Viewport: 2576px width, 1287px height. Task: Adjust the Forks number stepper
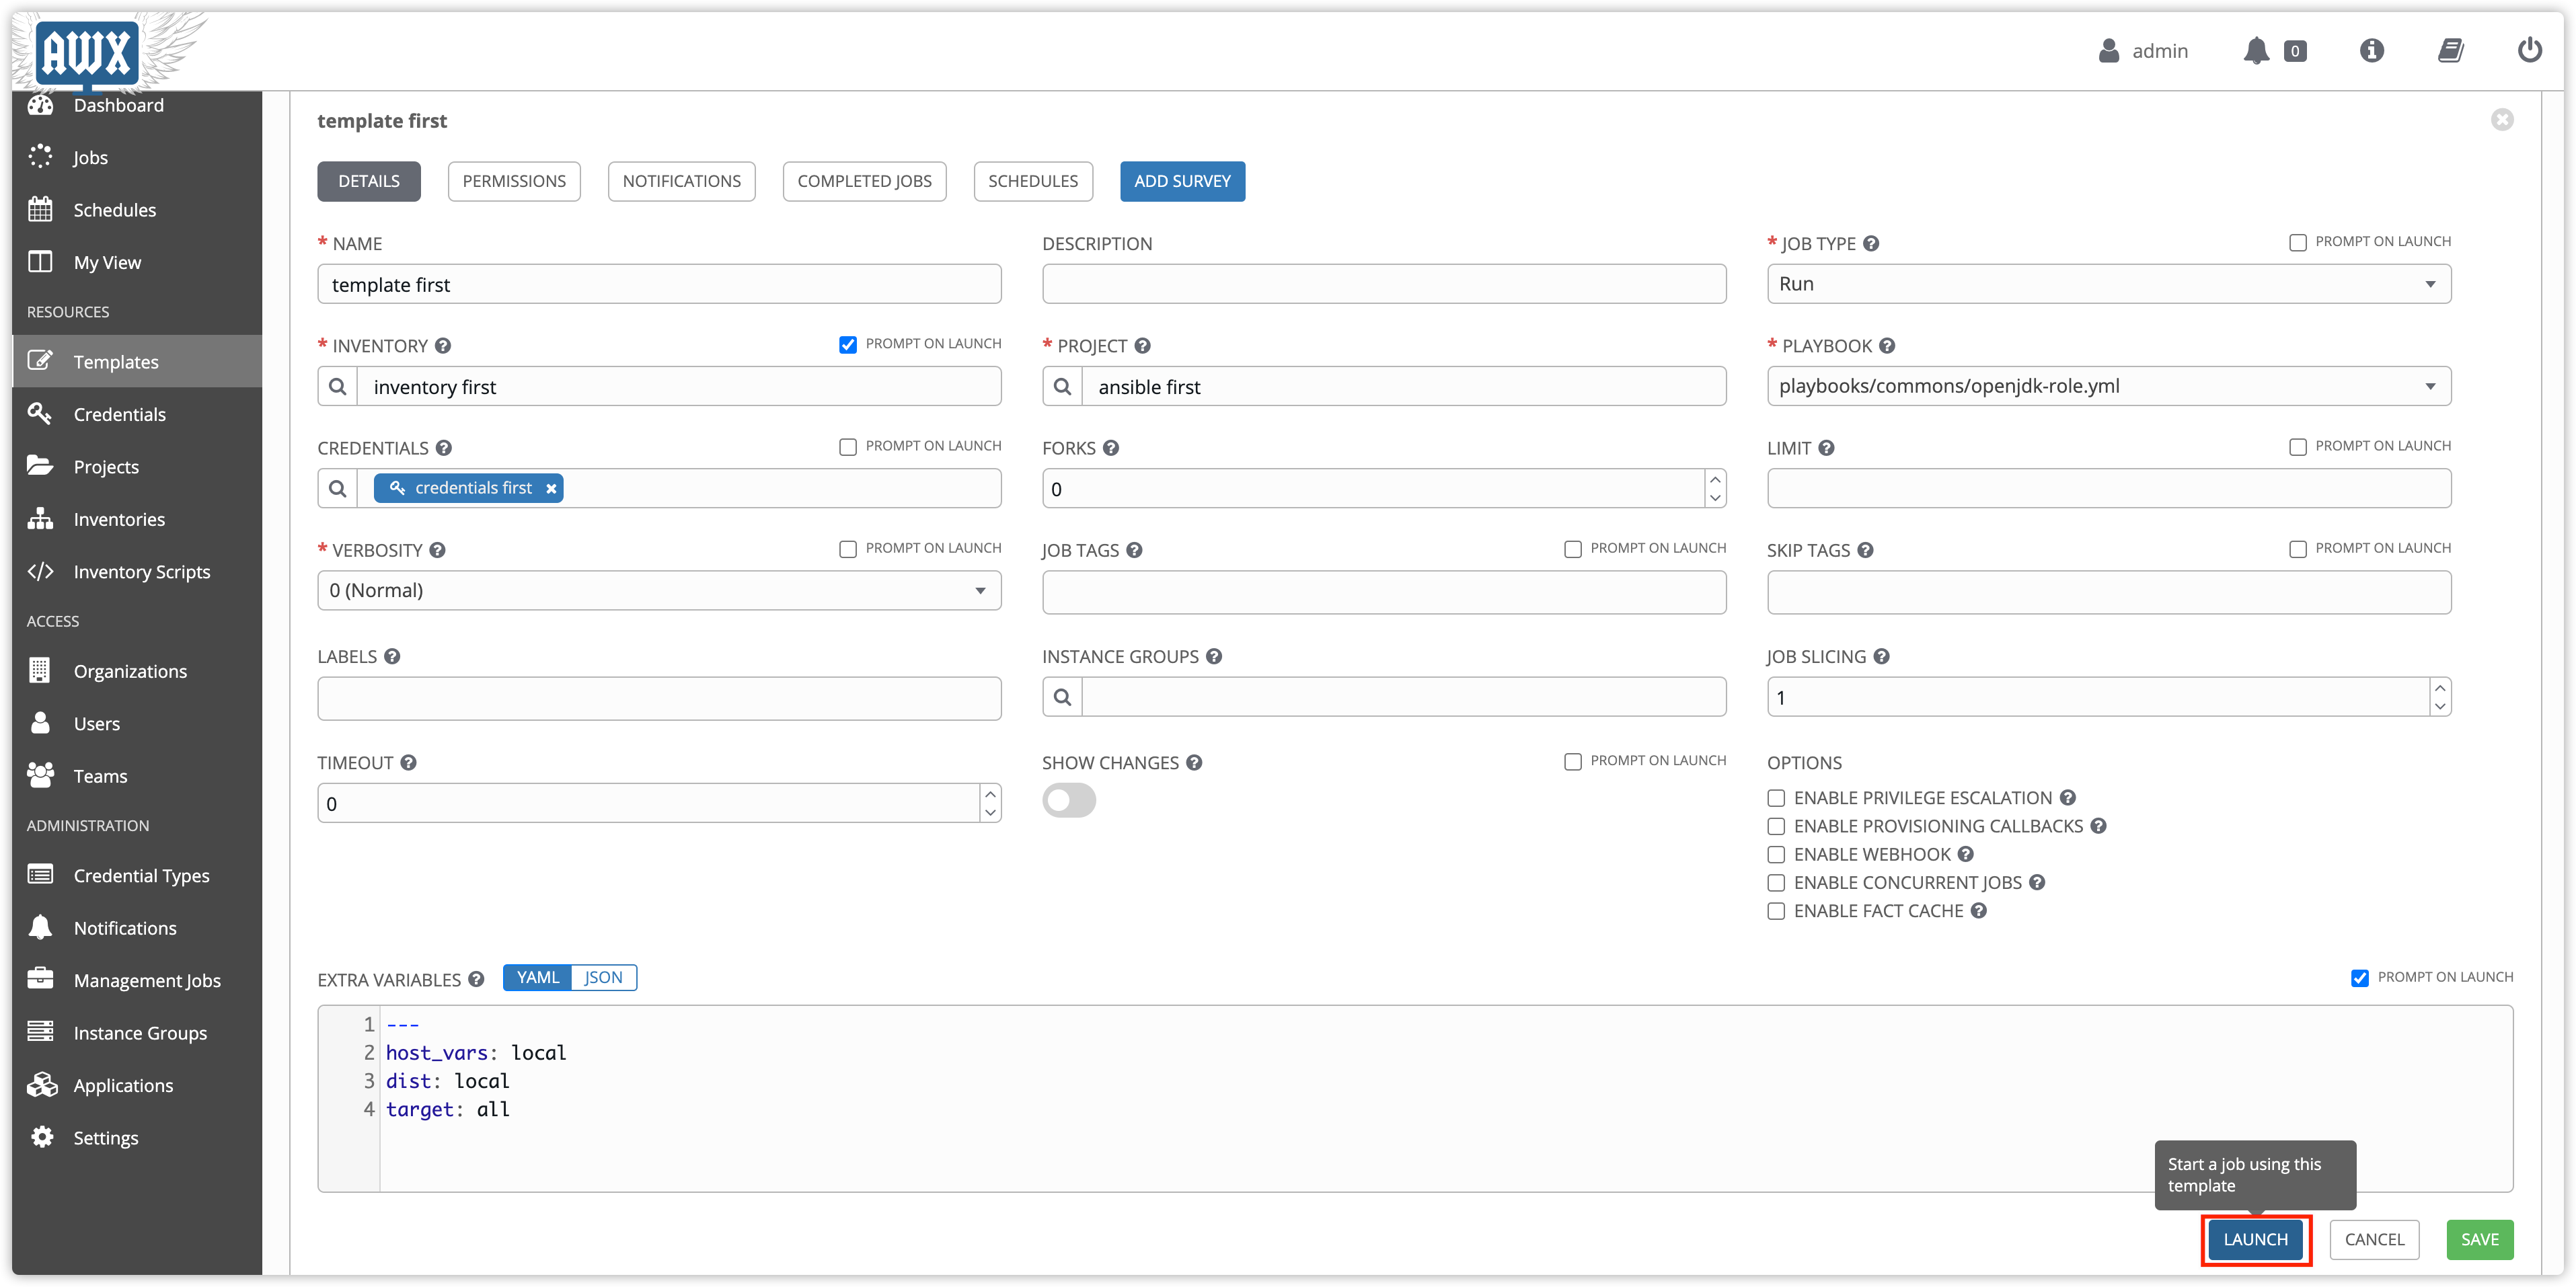pyautogui.click(x=1715, y=488)
